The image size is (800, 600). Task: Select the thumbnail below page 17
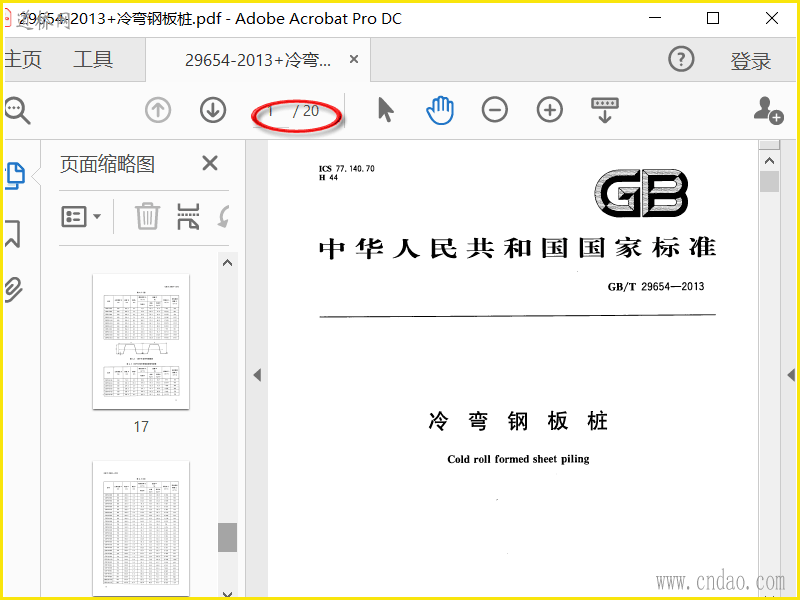coord(141,528)
